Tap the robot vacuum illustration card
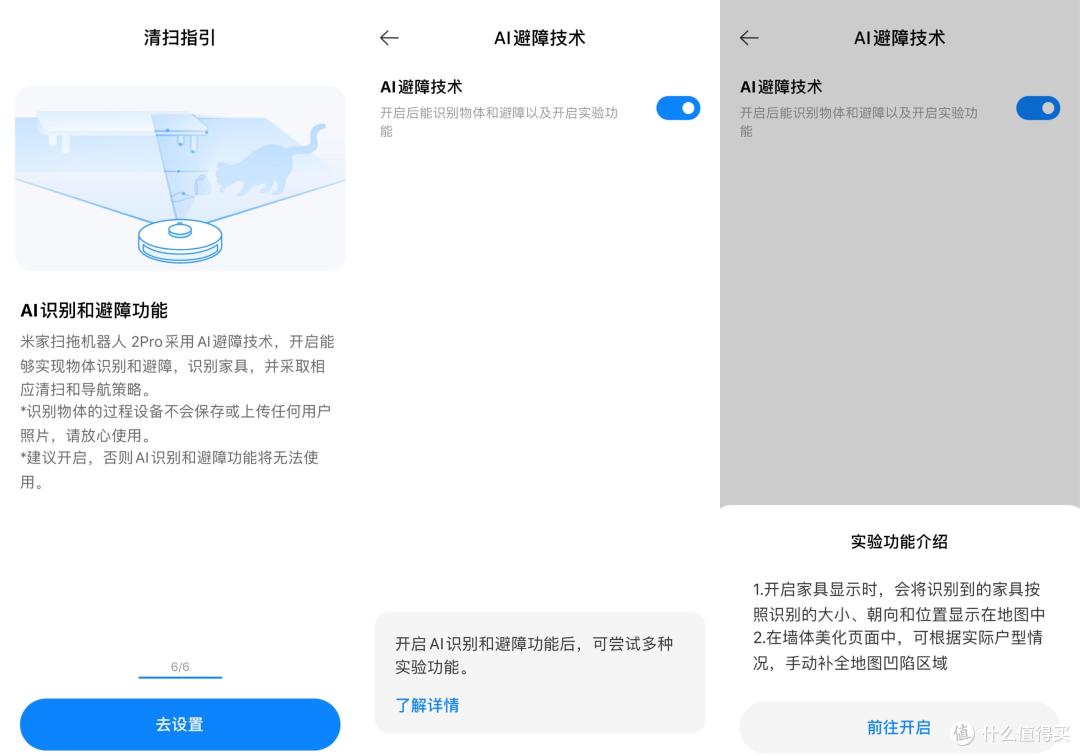This screenshot has width=1080, height=756. click(x=180, y=178)
